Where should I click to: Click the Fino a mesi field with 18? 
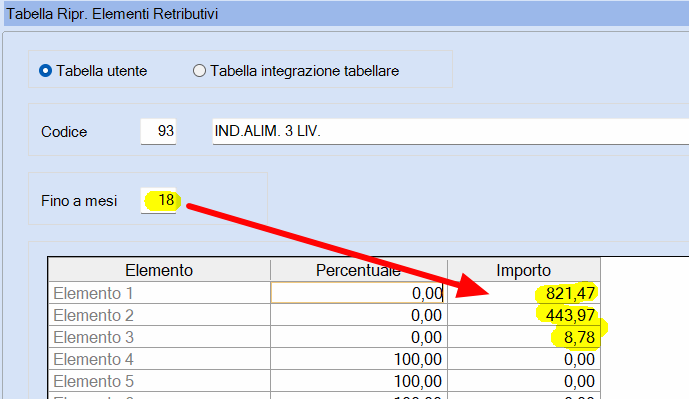[159, 200]
